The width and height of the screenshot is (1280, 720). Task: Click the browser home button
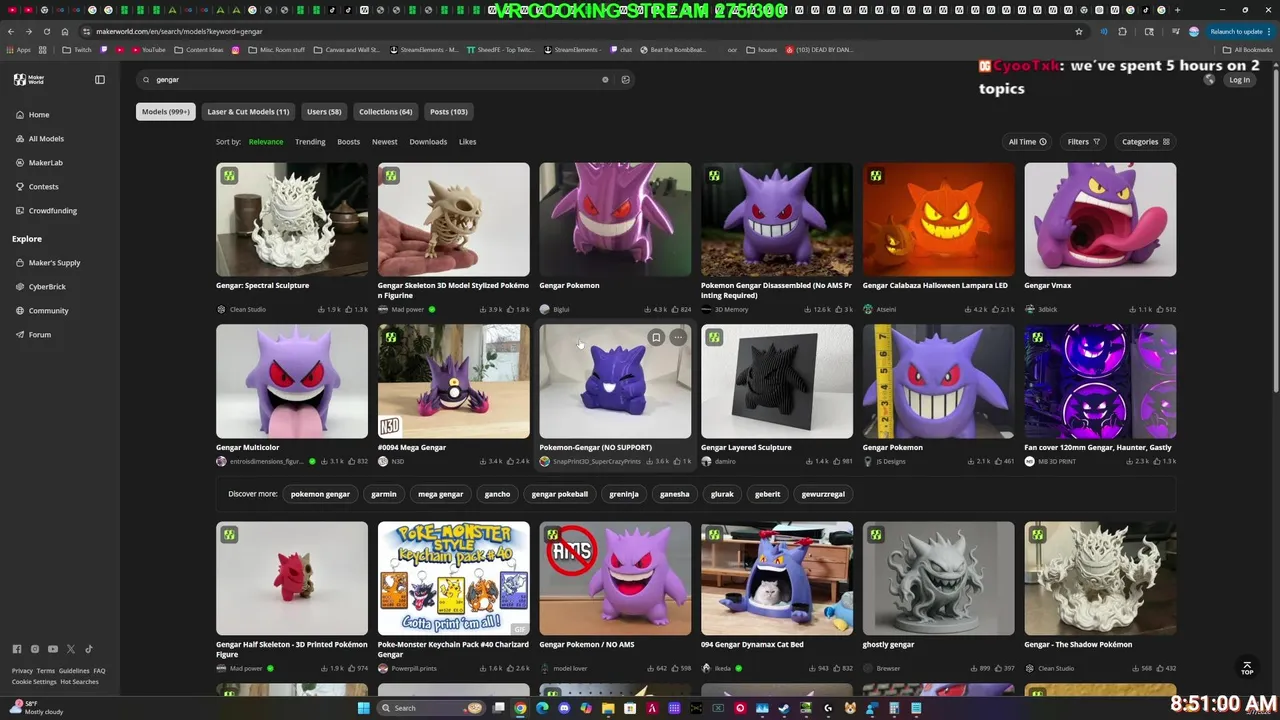65,31
